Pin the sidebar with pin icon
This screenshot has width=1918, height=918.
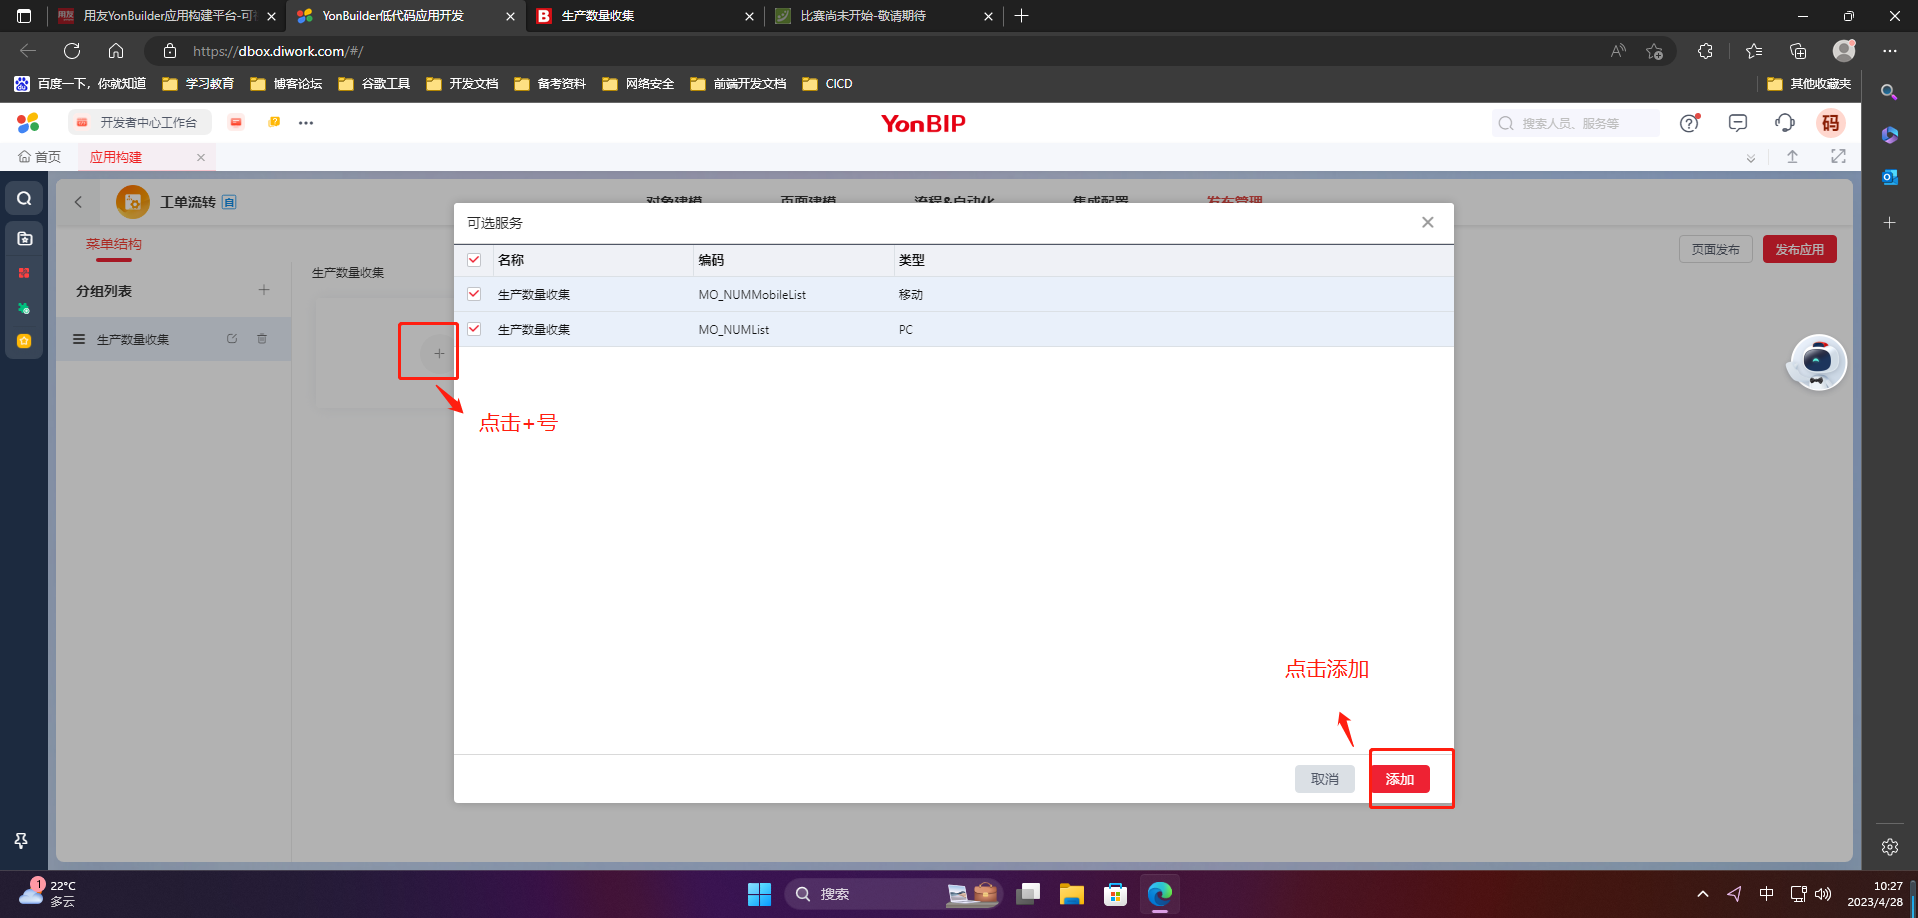coord(21,841)
